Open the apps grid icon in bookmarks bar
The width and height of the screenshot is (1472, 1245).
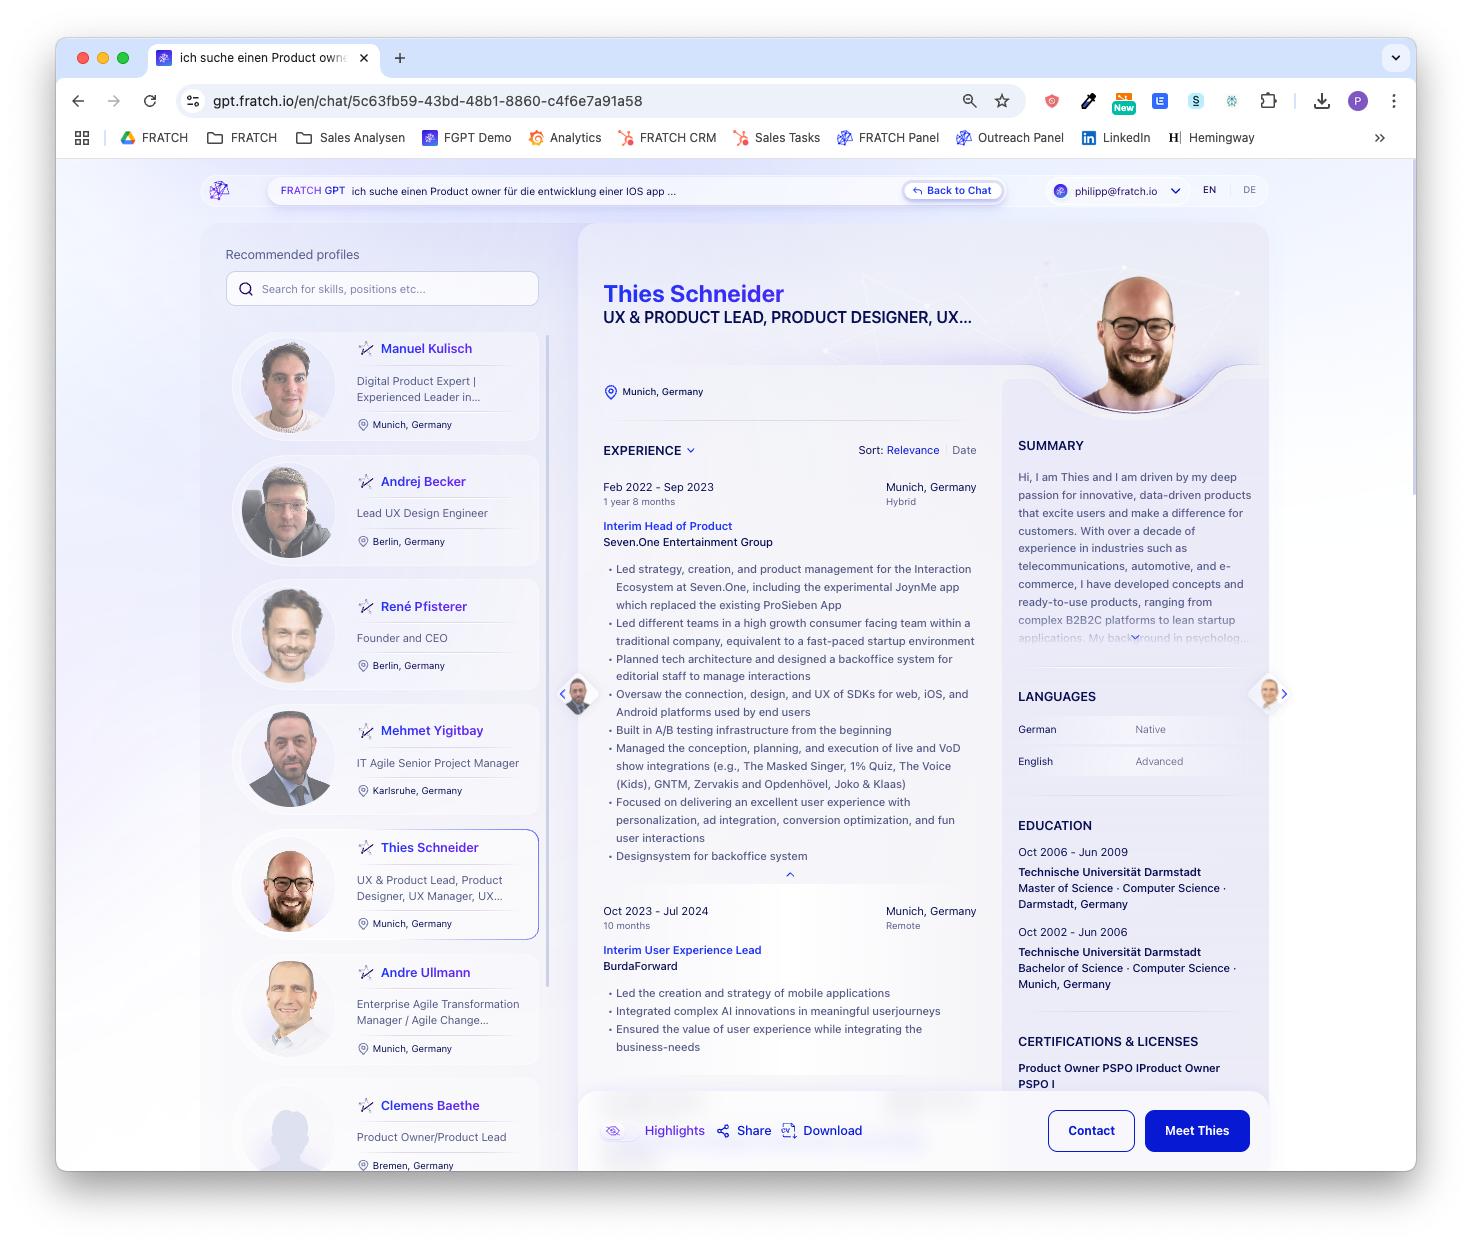coord(82,138)
